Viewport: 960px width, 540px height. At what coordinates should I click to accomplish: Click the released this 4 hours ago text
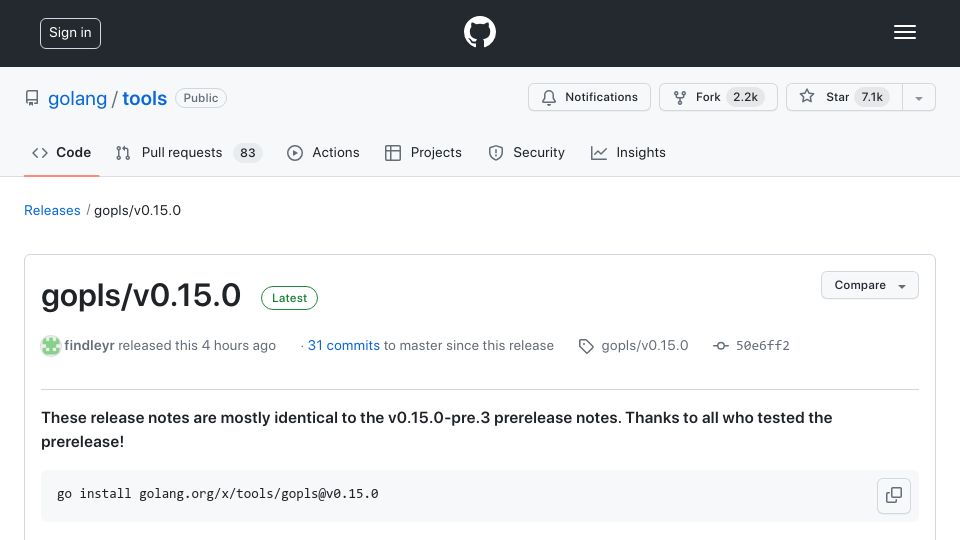pyautogui.click(x=197, y=345)
